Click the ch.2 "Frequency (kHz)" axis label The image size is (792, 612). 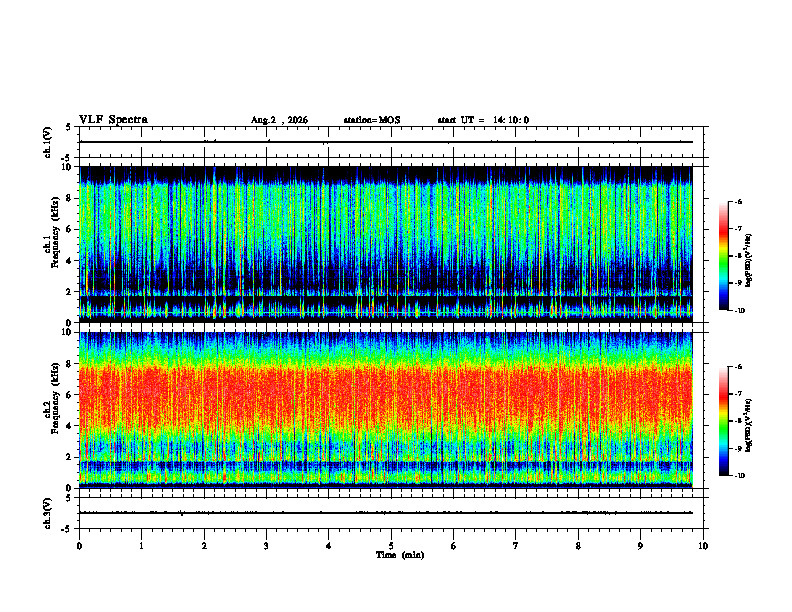(55, 398)
